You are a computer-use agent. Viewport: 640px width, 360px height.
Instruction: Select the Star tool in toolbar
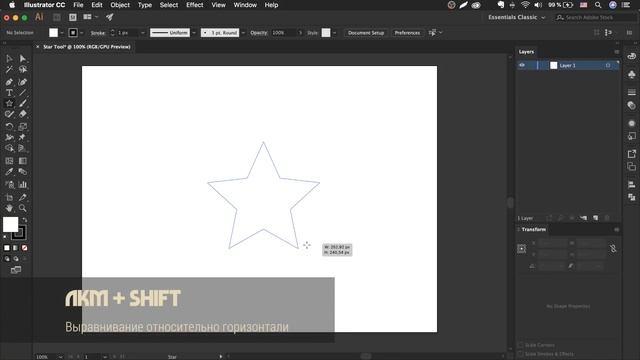point(9,103)
